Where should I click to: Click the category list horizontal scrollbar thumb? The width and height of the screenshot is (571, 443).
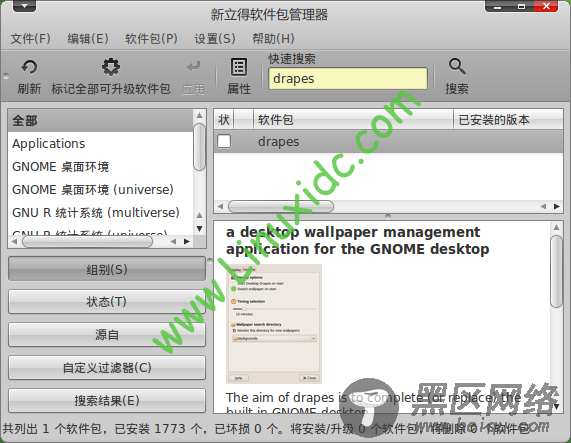pyautogui.click(x=87, y=241)
